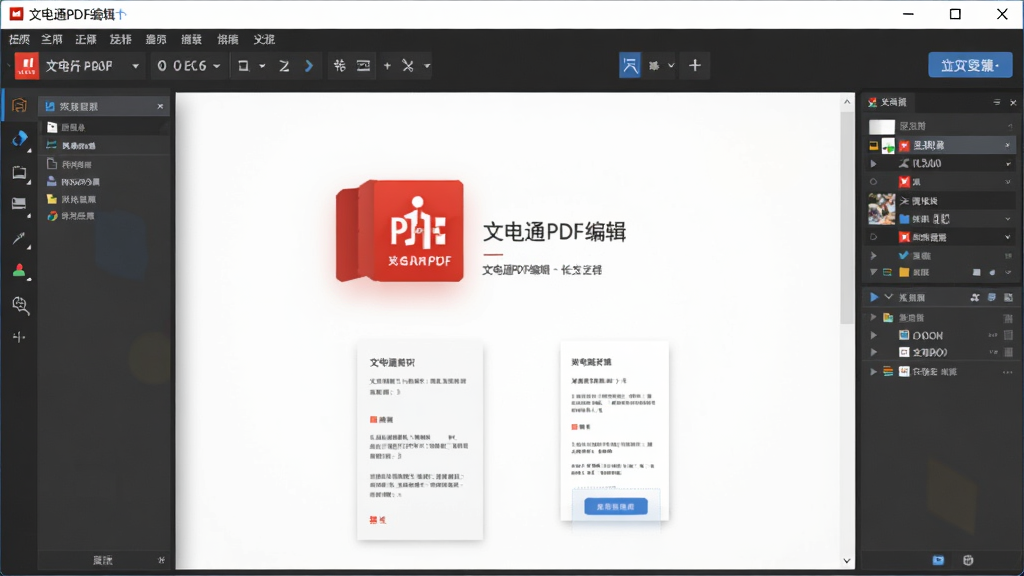Viewport: 1024px width, 576px height.
Task: Close the left panel using its X
Action: [x=160, y=106]
